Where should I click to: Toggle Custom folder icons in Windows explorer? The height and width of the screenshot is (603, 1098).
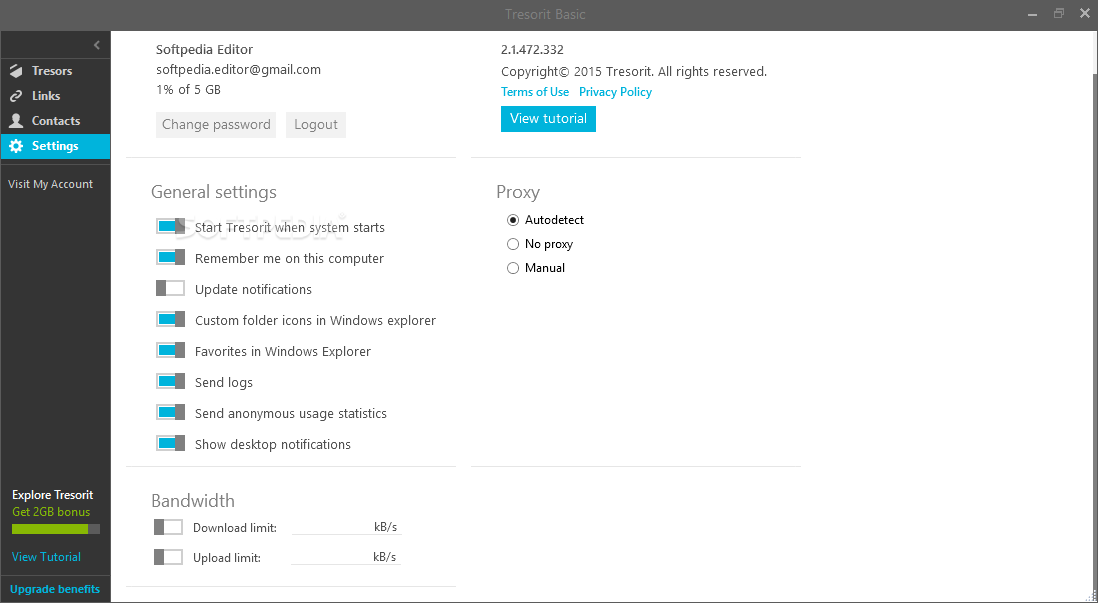tap(170, 319)
